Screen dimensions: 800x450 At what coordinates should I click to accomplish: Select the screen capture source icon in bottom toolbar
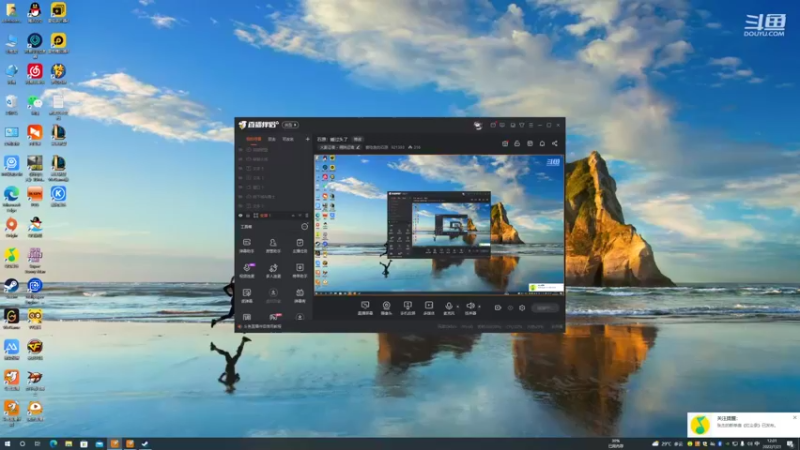pos(365,306)
